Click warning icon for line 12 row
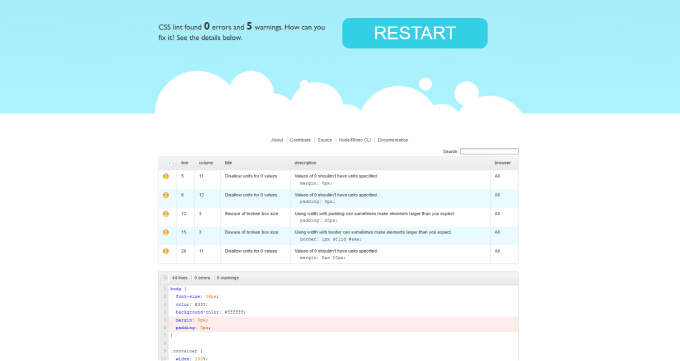680x361 pixels. tap(166, 213)
